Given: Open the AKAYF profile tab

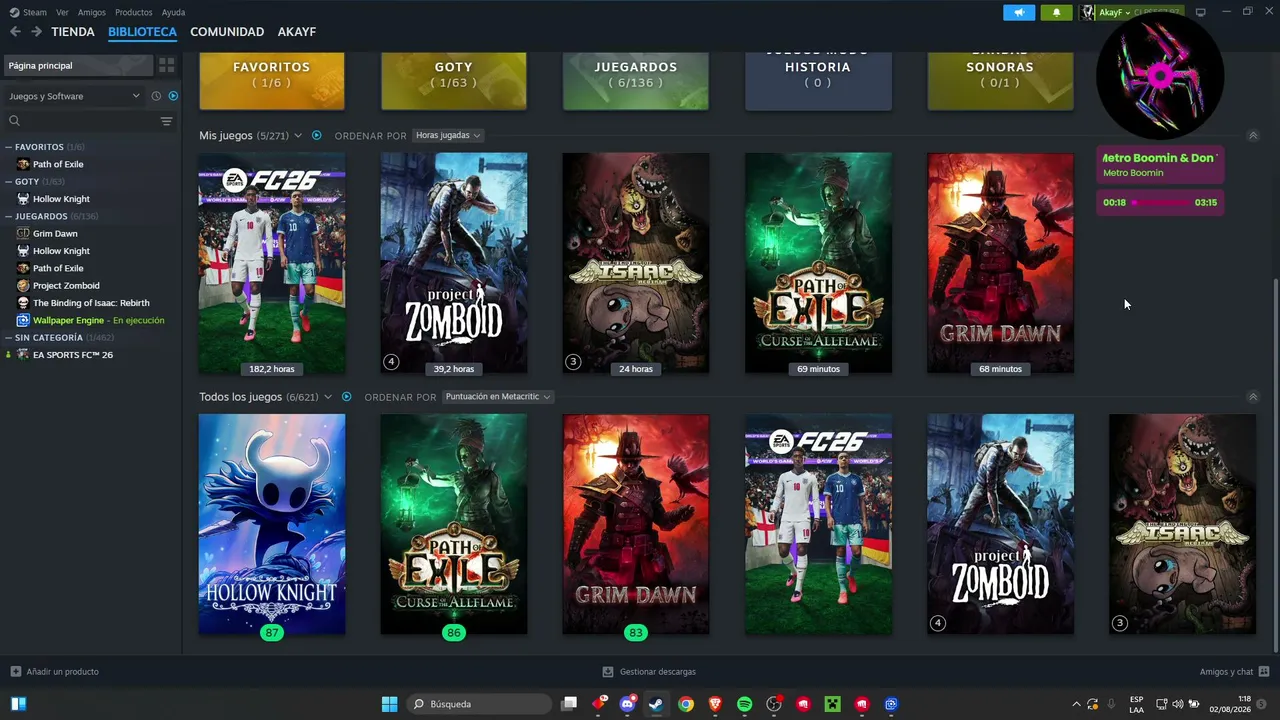Looking at the screenshot, I should [x=297, y=32].
